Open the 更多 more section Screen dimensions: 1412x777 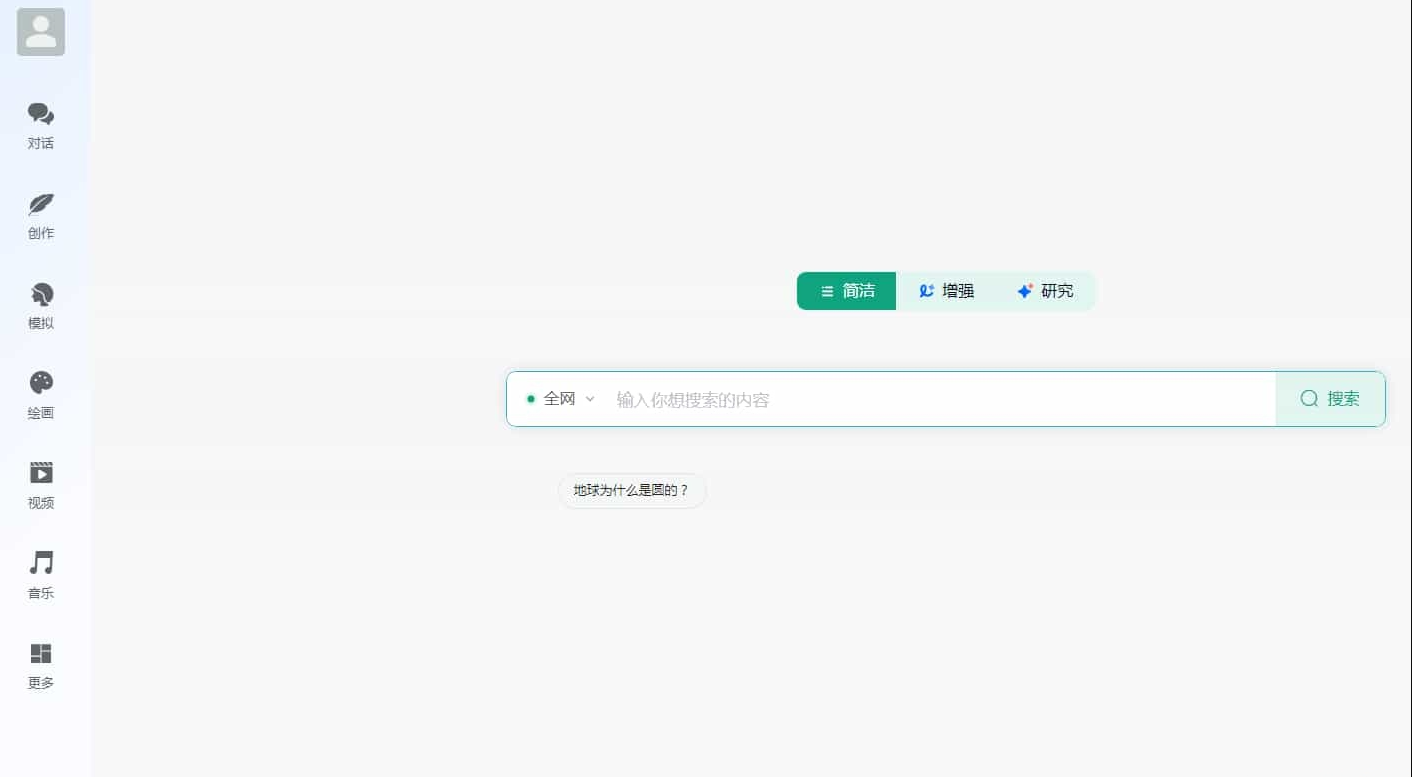[41, 666]
